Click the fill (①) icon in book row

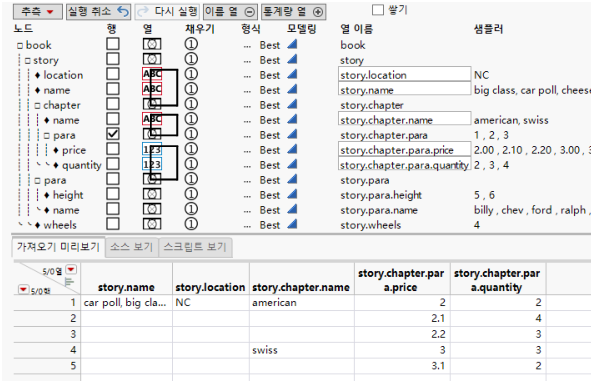coord(191,44)
